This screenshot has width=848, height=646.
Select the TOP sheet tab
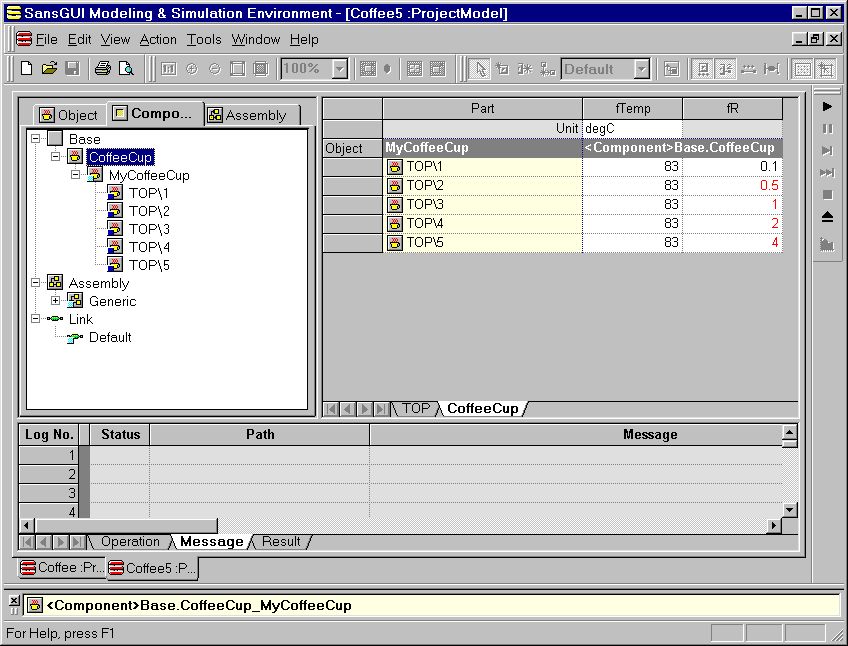coord(415,408)
